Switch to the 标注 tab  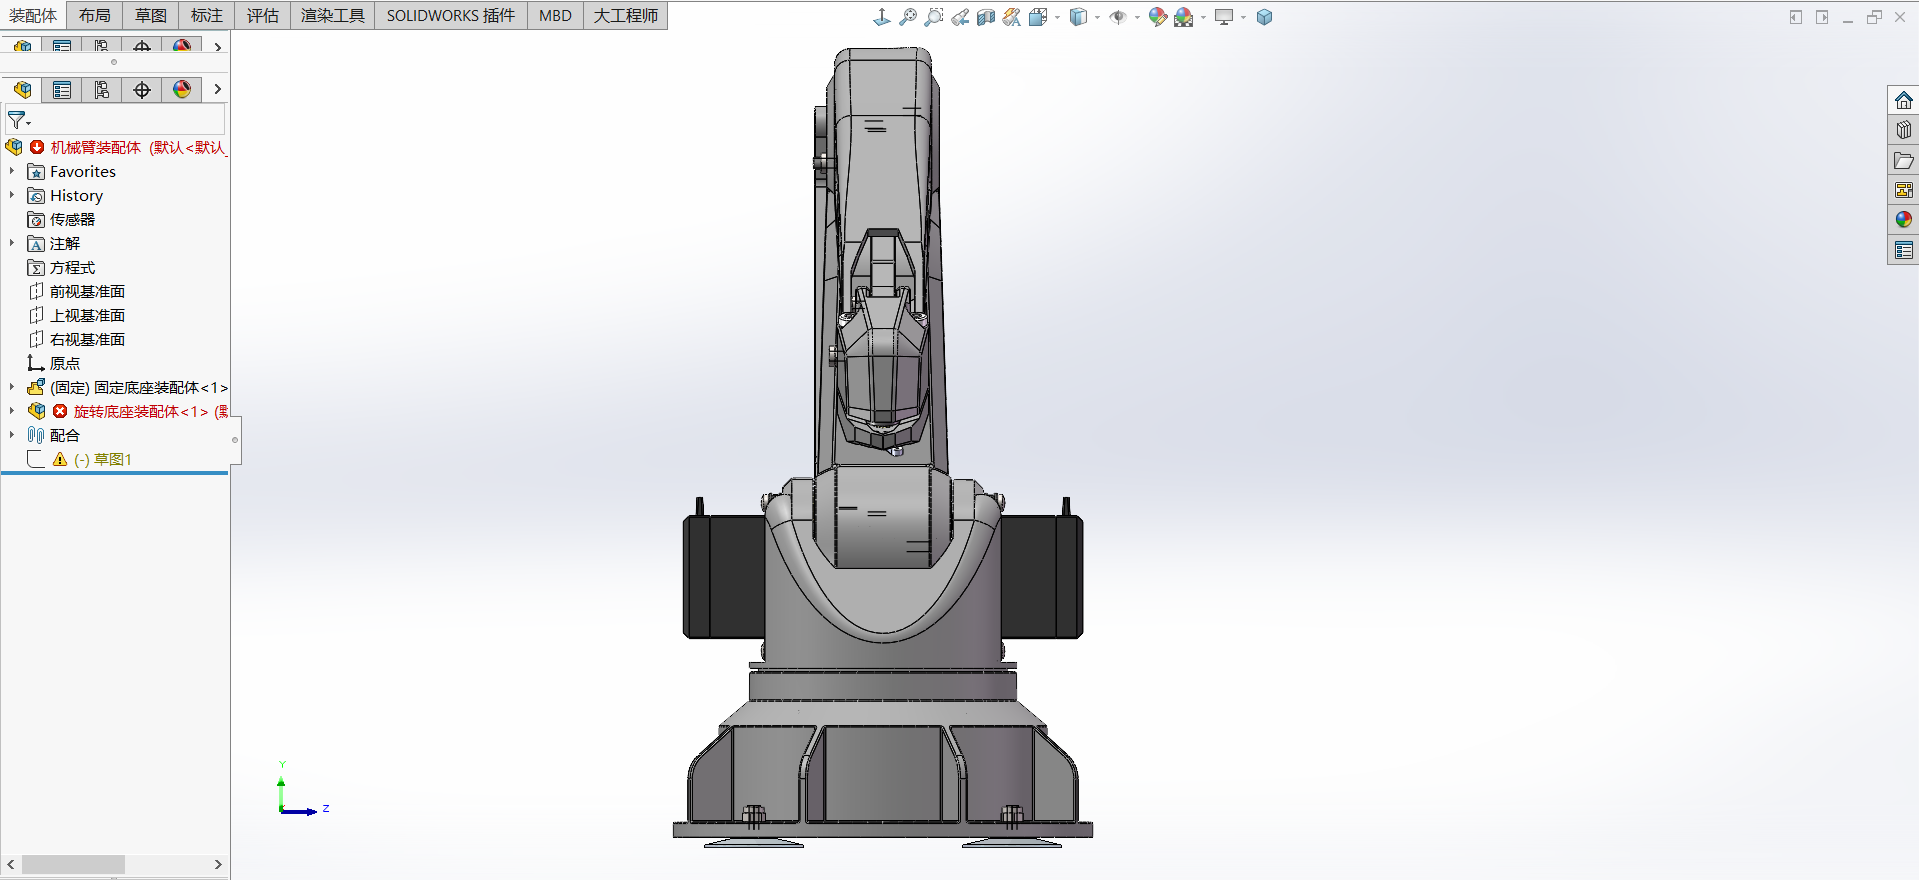207,16
